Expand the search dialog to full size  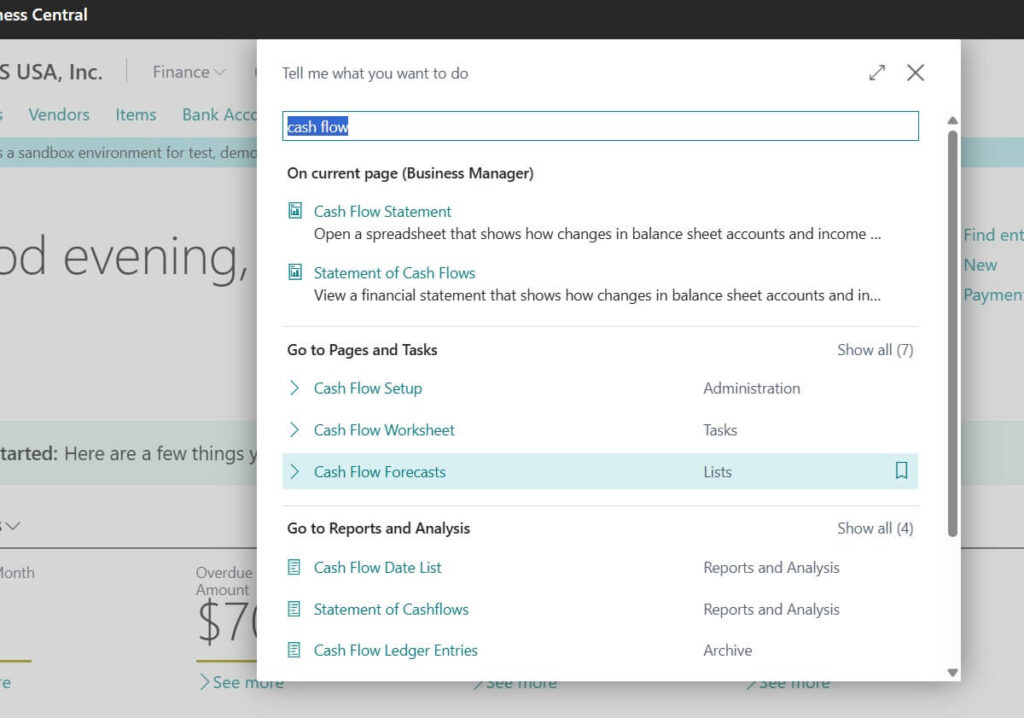pyautogui.click(x=877, y=73)
